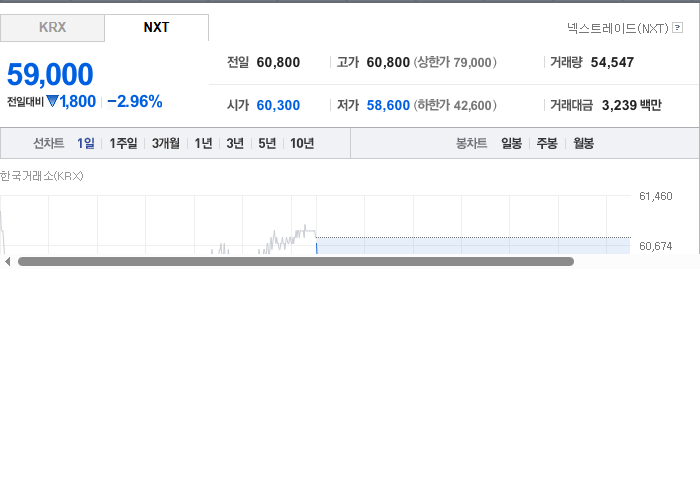Click the 상한가 79,000 text
This screenshot has height=490, width=700.
[x=455, y=62]
